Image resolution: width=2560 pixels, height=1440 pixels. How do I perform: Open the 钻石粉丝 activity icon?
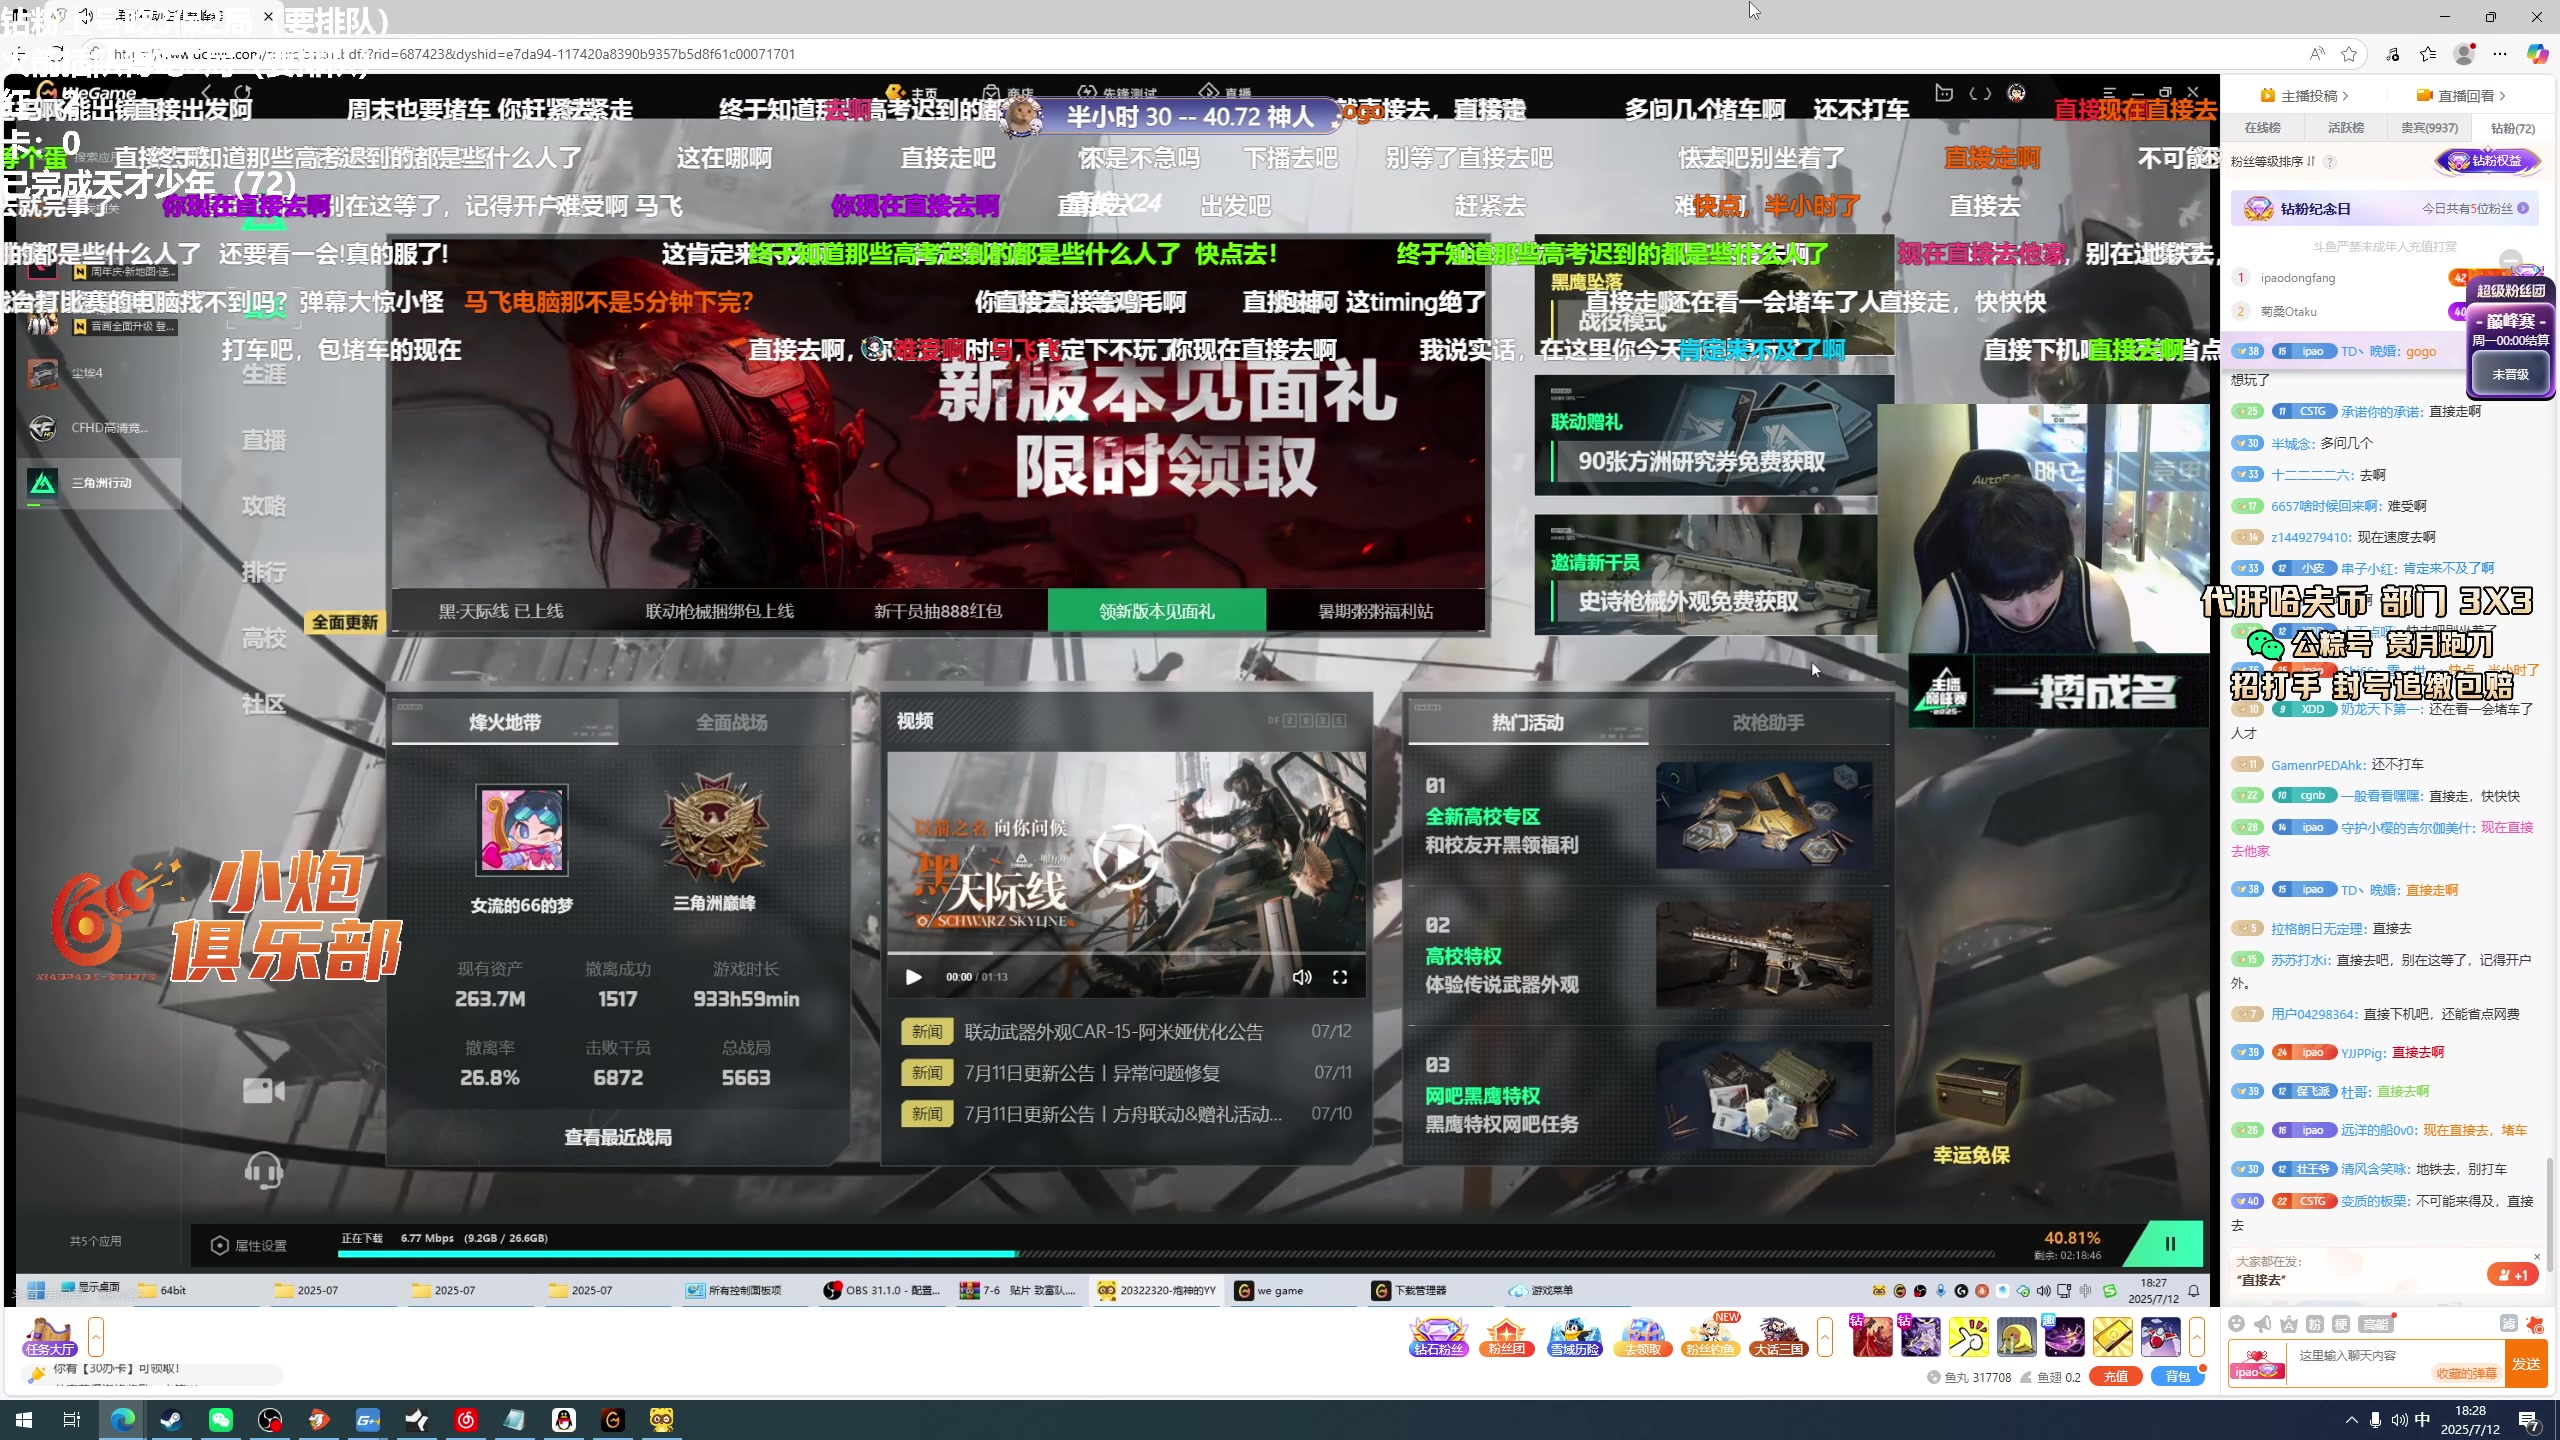click(x=1439, y=1338)
